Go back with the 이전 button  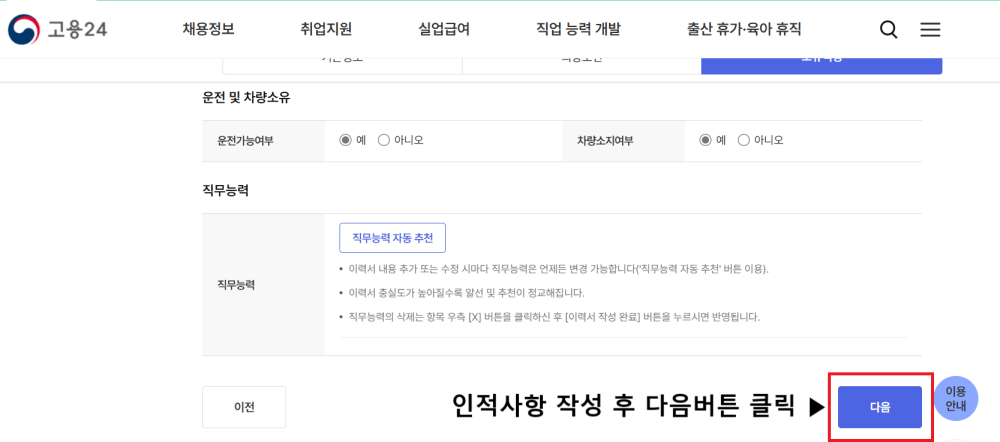tap(244, 407)
